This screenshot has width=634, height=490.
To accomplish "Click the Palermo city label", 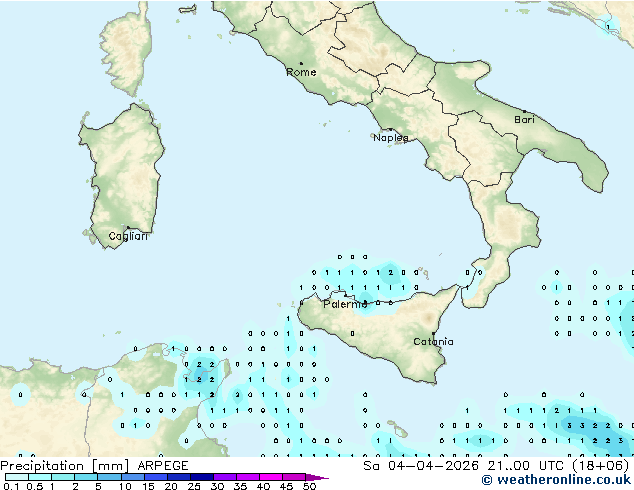I will (x=345, y=304).
